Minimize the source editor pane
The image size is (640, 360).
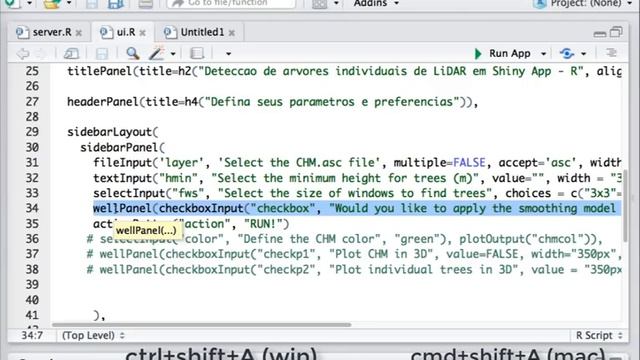[x=600, y=33]
